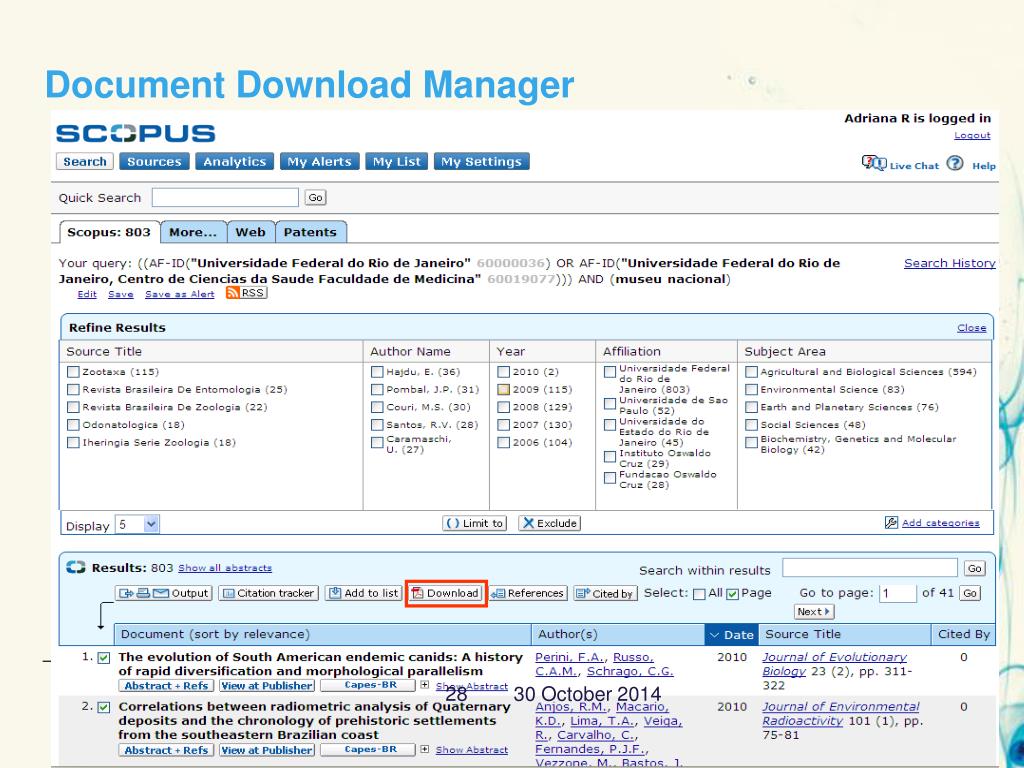Open the My Settings tab
The height and width of the screenshot is (768, 1024).
pyautogui.click(x=481, y=161)
